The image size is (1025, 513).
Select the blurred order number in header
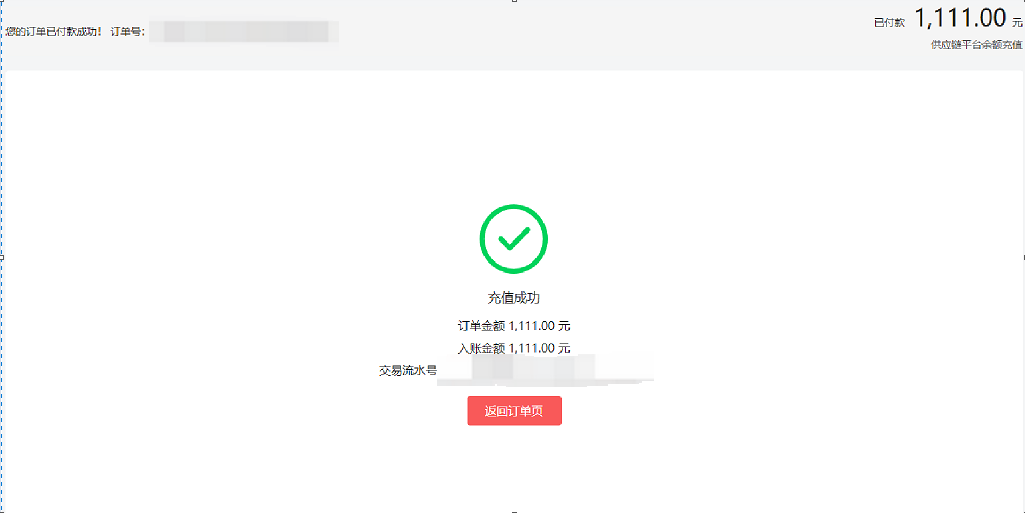point(243,31)
